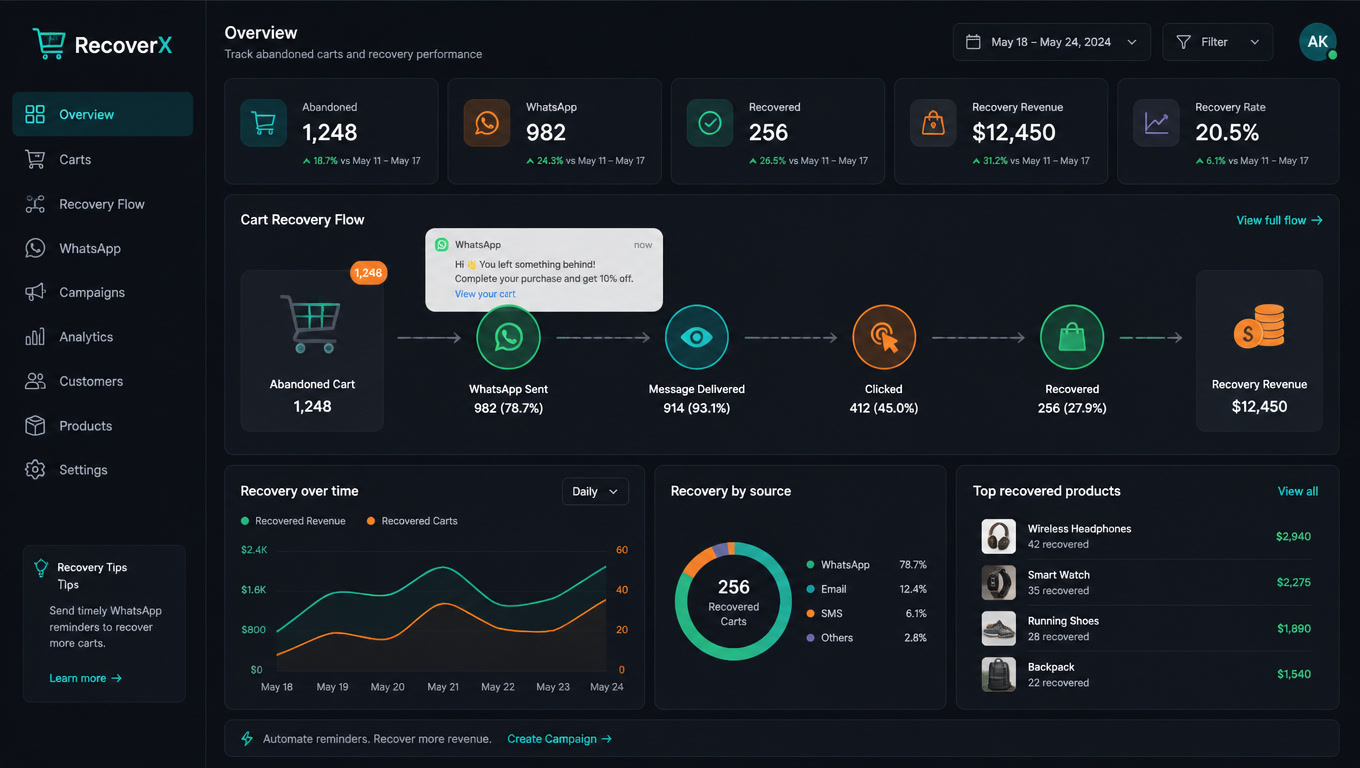Open the AK user avatar
Screen dimensions: 1360x768
[1317, 42]
